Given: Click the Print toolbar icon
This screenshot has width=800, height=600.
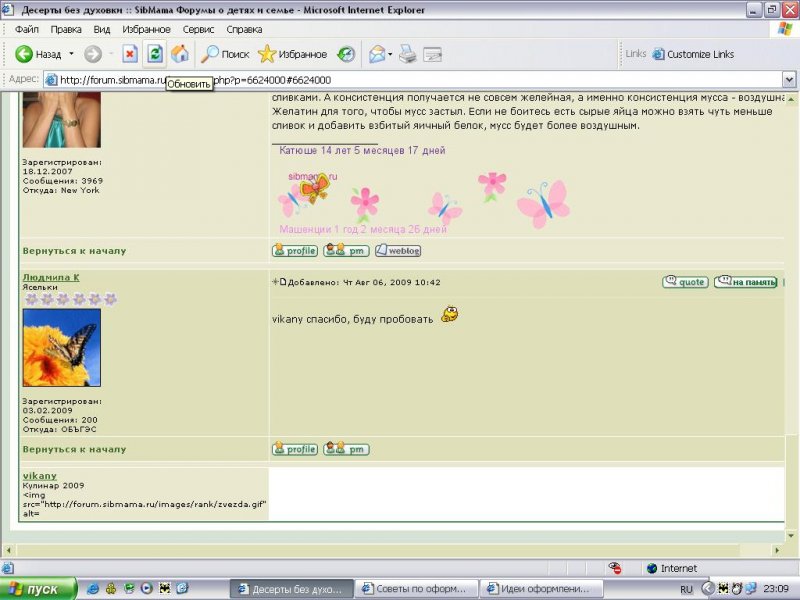Looking at the screenshot, I should point(408,54).
